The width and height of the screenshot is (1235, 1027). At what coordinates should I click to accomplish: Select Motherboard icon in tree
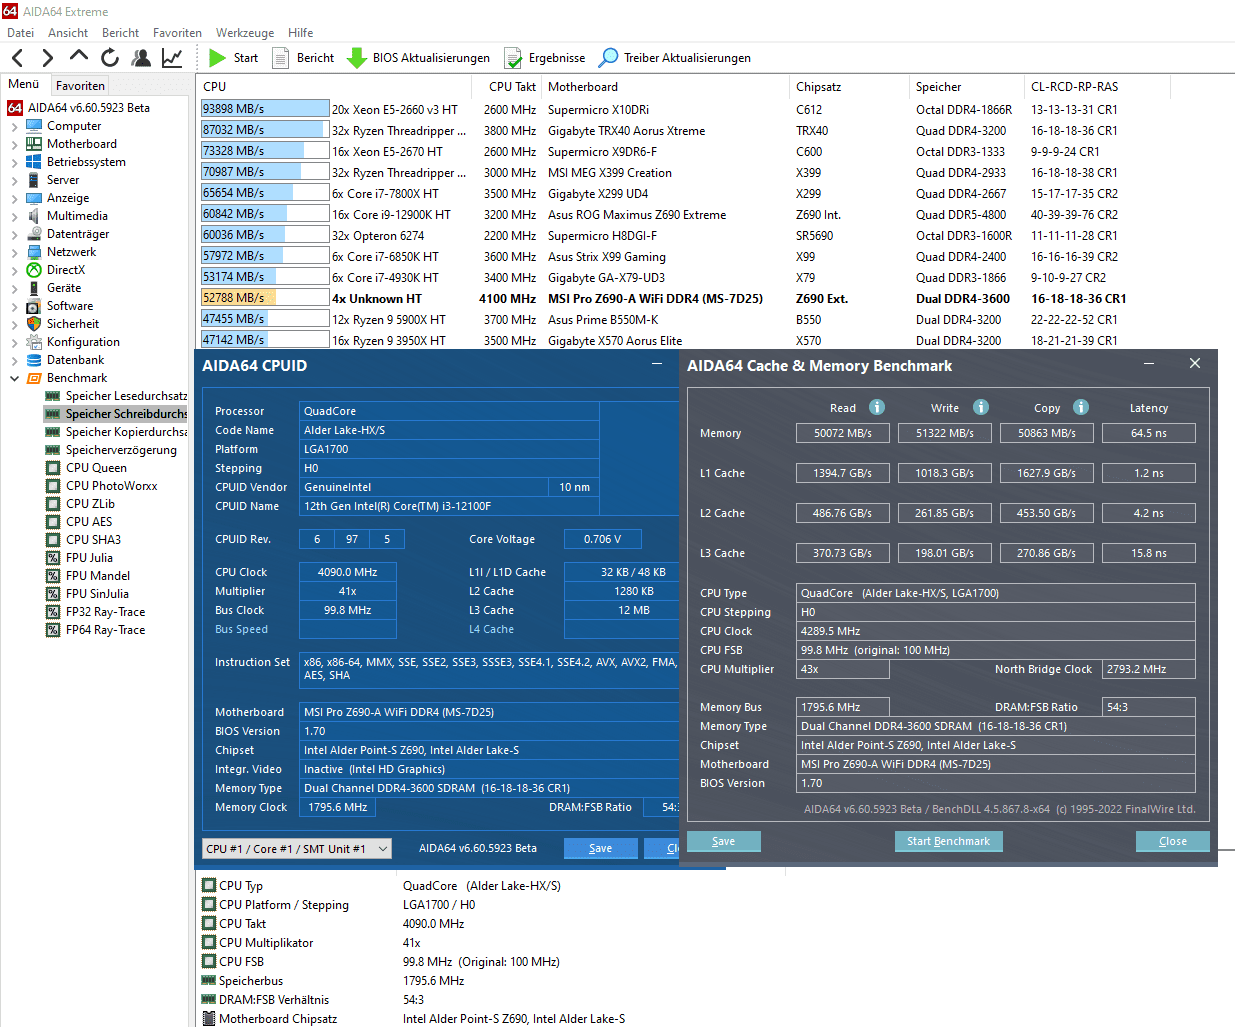click(34, 144)
